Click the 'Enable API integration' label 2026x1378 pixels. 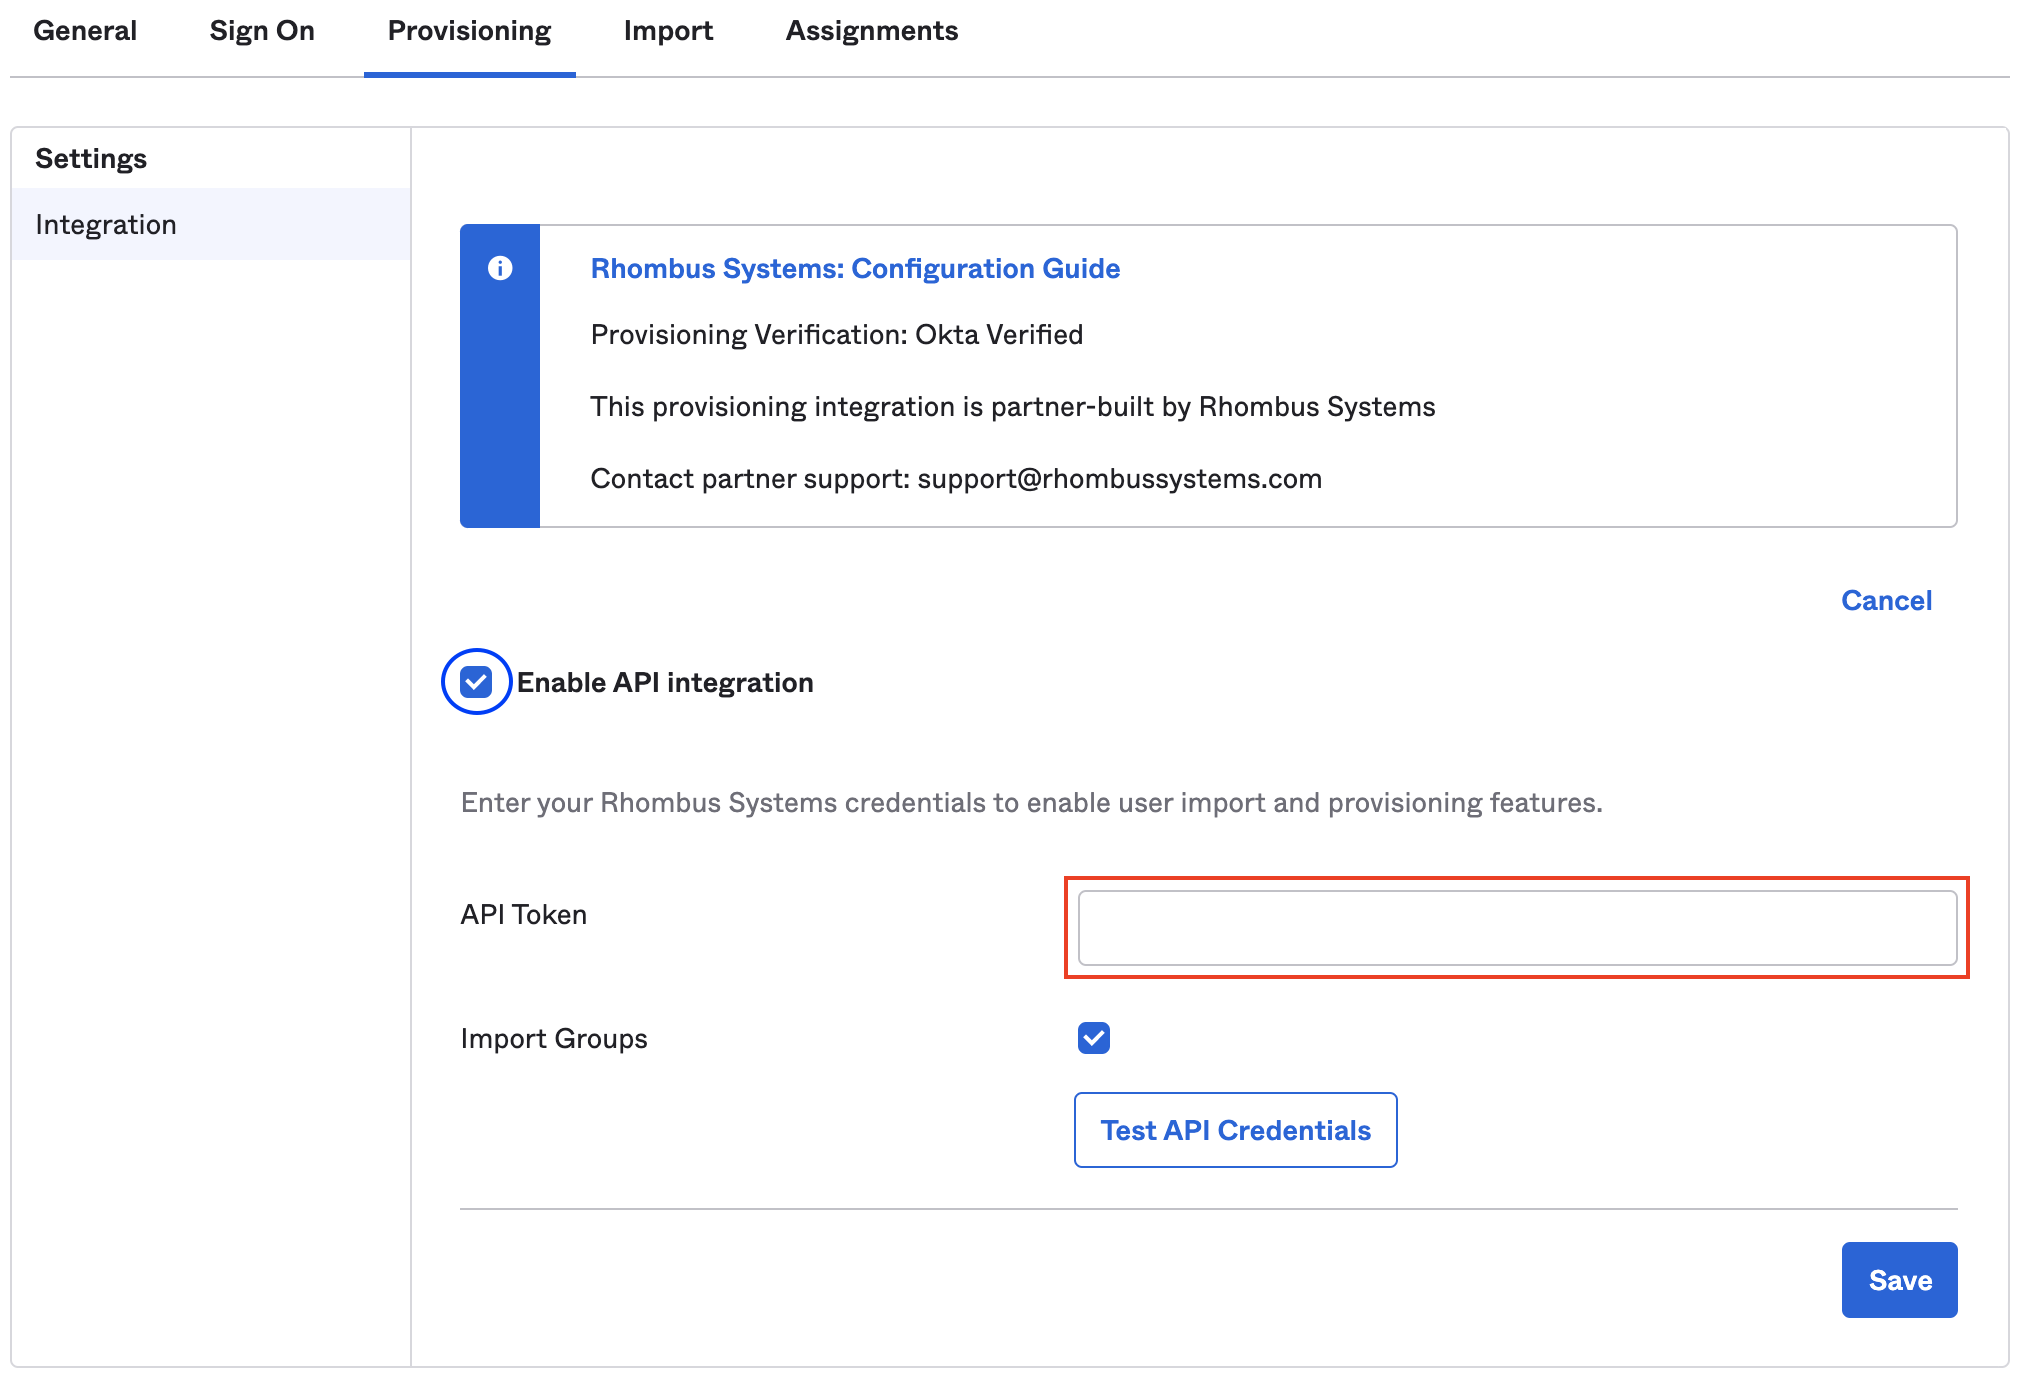665,682
